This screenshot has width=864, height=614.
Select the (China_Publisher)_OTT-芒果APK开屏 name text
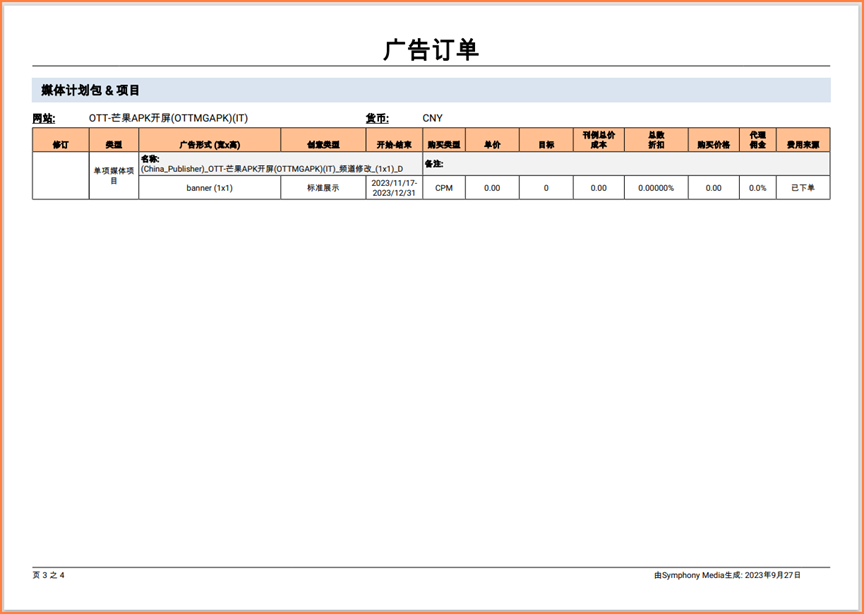point(272,169)
